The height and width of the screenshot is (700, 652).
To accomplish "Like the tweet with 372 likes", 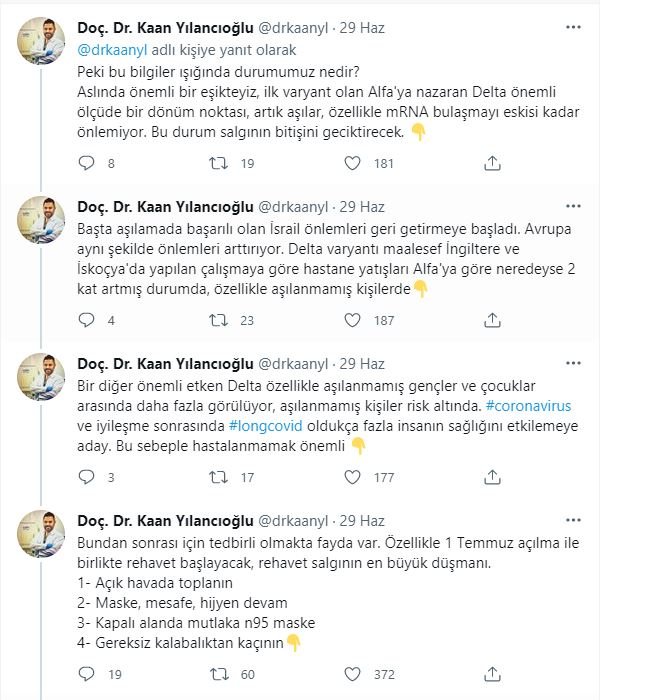I will pyautogui.click(x=352, y=674).
